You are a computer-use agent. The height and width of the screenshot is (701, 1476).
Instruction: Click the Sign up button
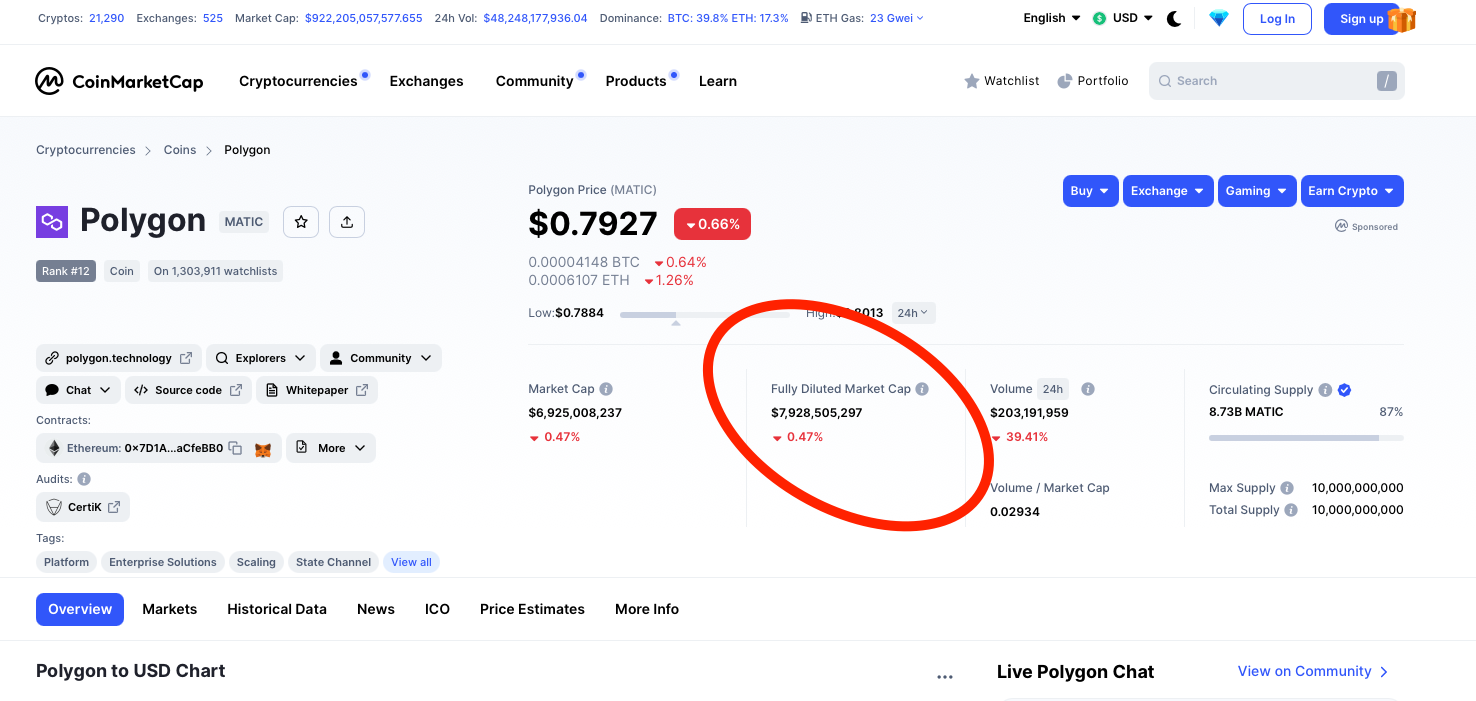point(1360,19)
